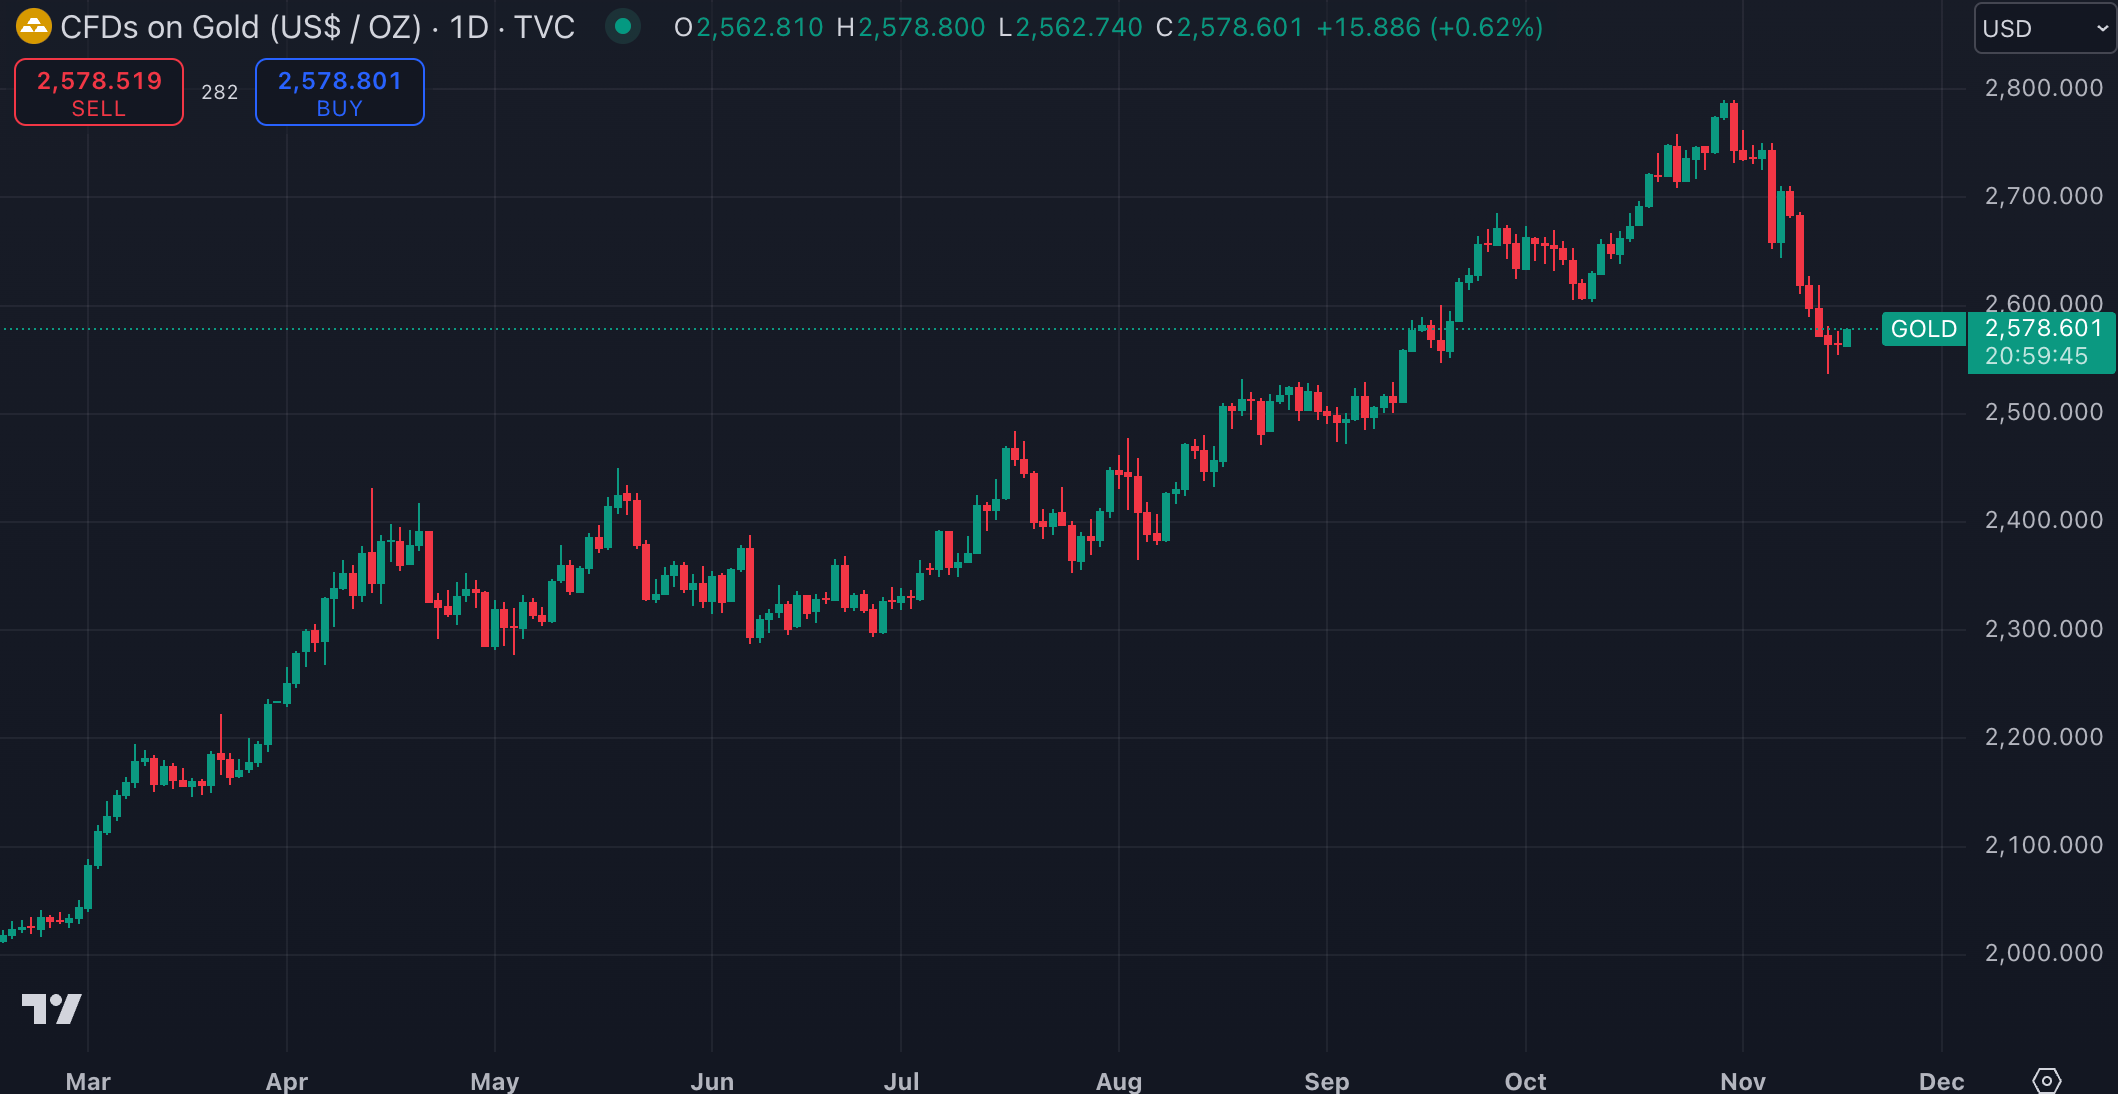
Task: Click the Apr label on time axis
Action: click(x=287, y=1081)
